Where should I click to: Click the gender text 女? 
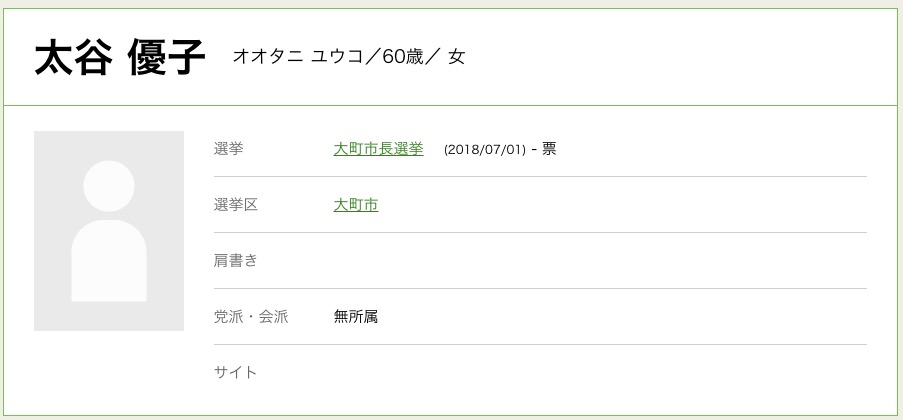pyautogui.click(x=456, y=57)
